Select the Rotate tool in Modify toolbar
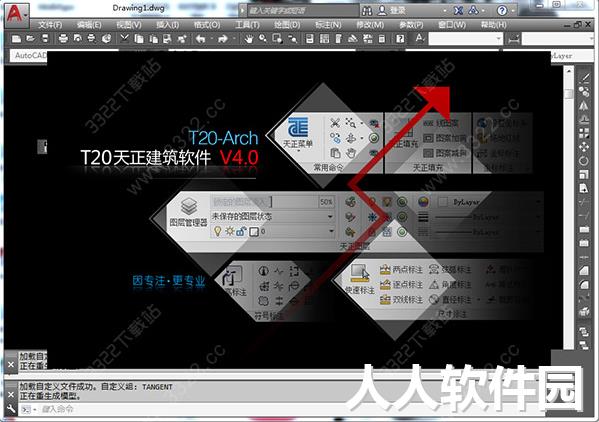The width and height of the screenshot is (599, 422). tap(584, 161)
